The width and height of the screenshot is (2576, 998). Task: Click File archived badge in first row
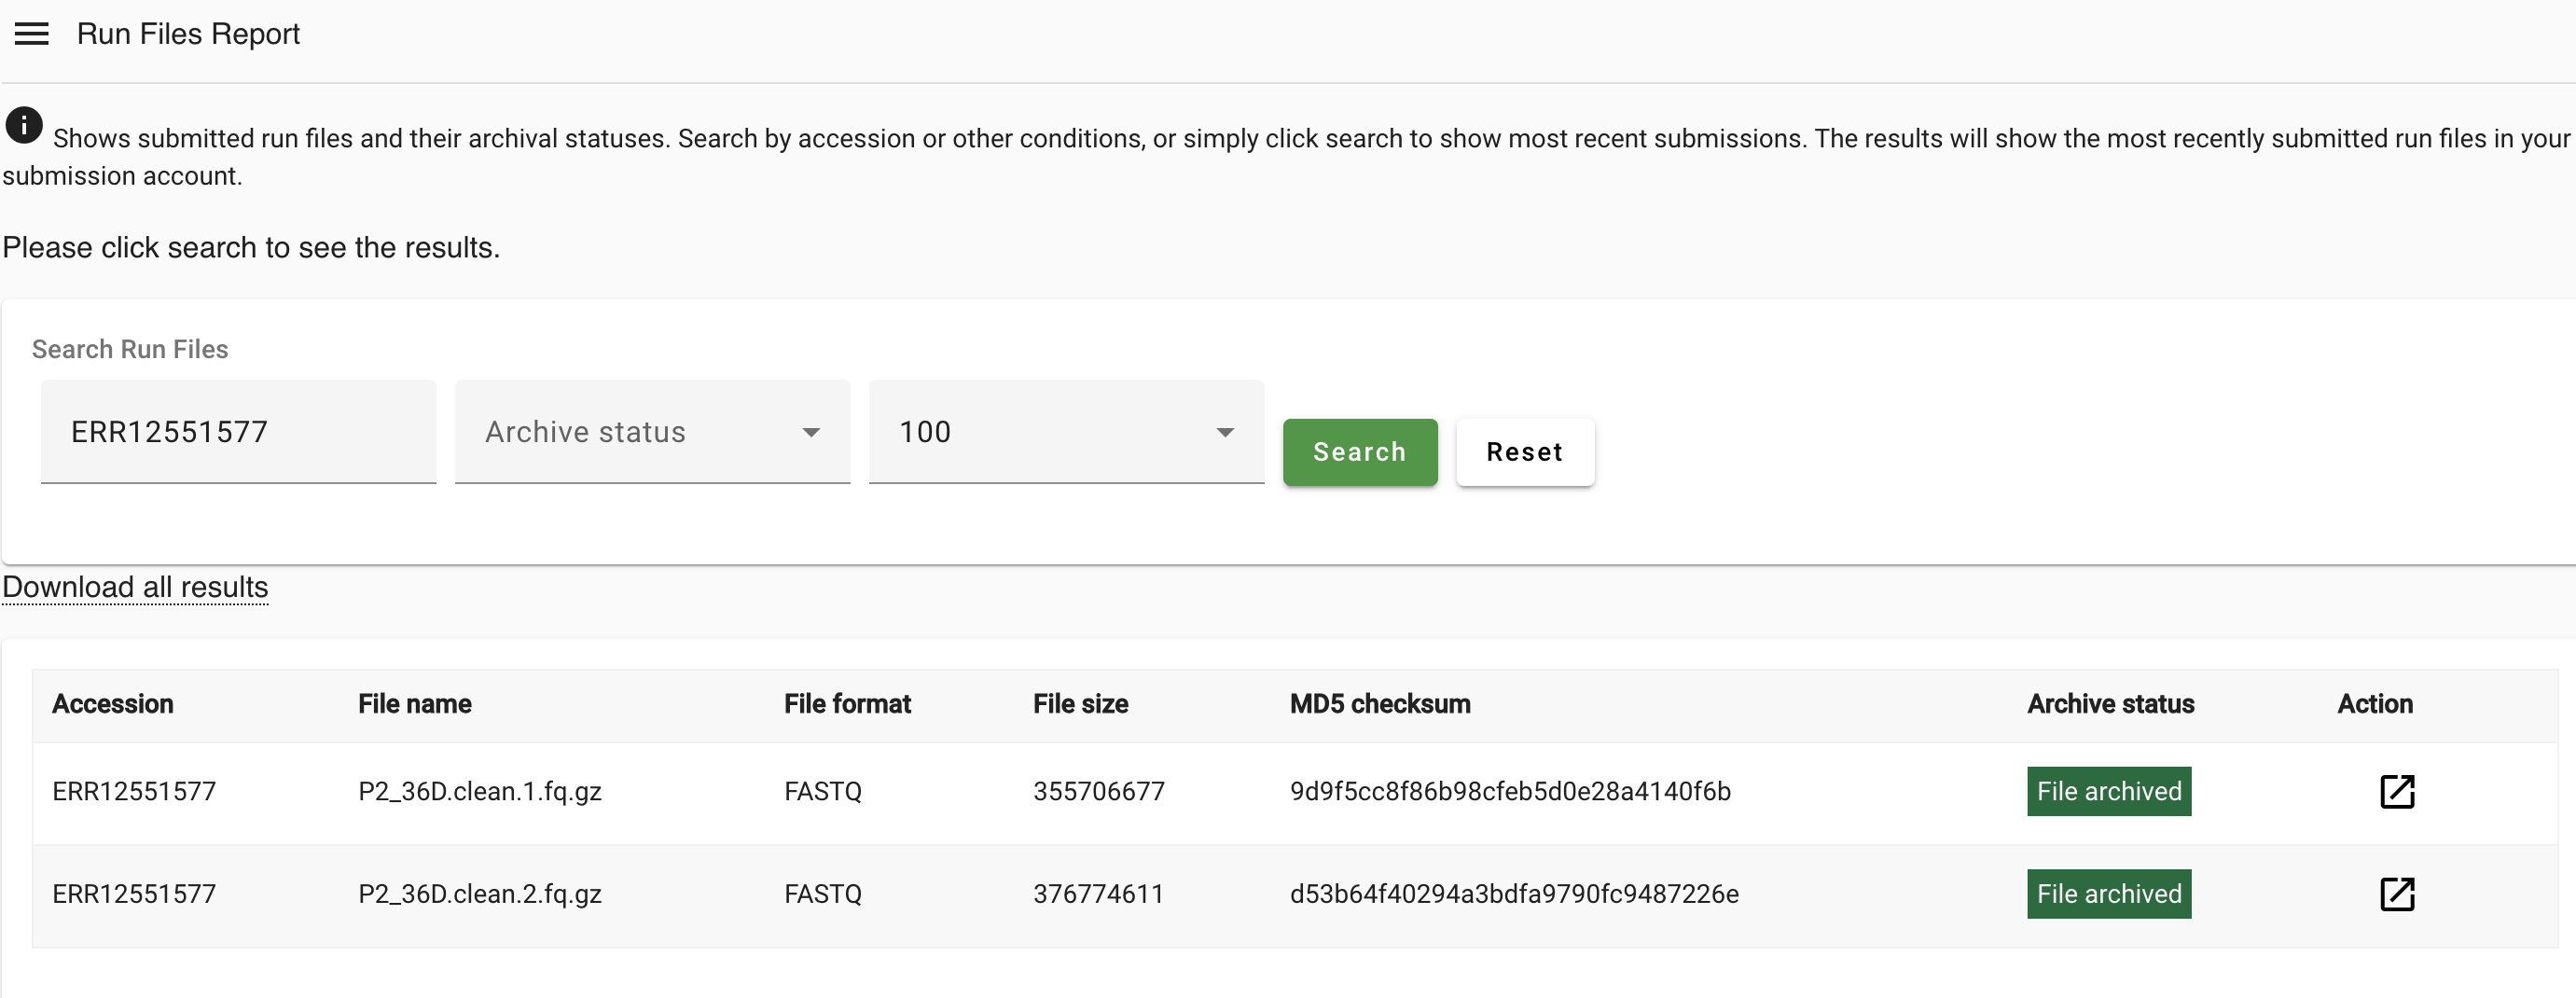(2108, 791)
